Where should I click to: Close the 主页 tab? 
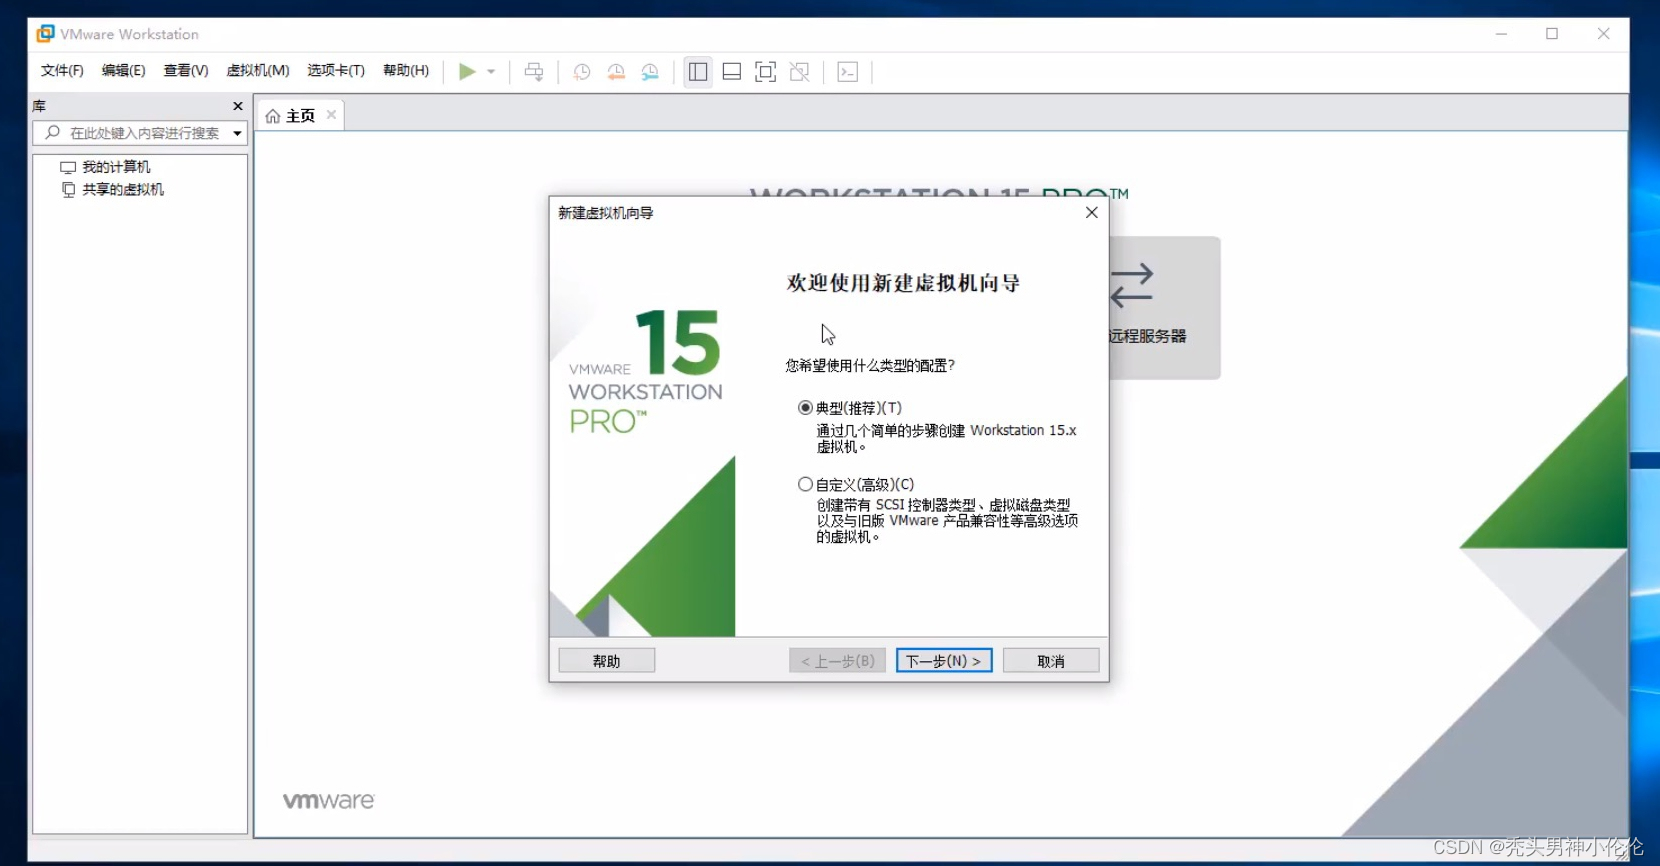[x=331, y=115]
